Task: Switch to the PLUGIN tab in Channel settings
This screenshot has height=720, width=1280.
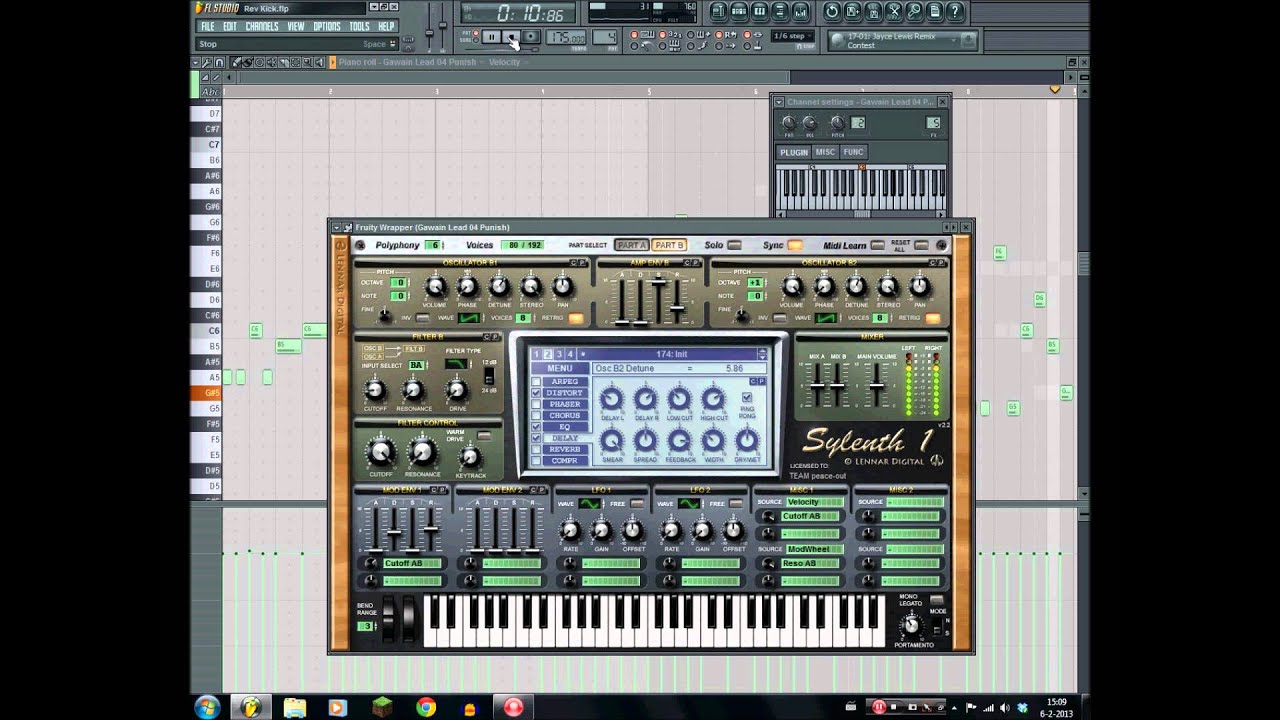Action: [x=794, y=152]
